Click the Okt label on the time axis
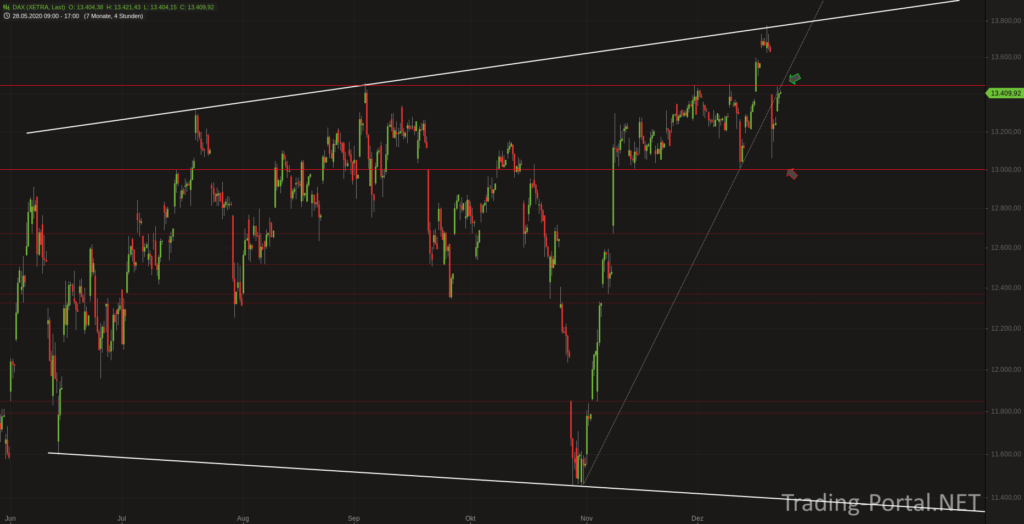The width and height of the screenshot is (1024, 524). point(470,519)
